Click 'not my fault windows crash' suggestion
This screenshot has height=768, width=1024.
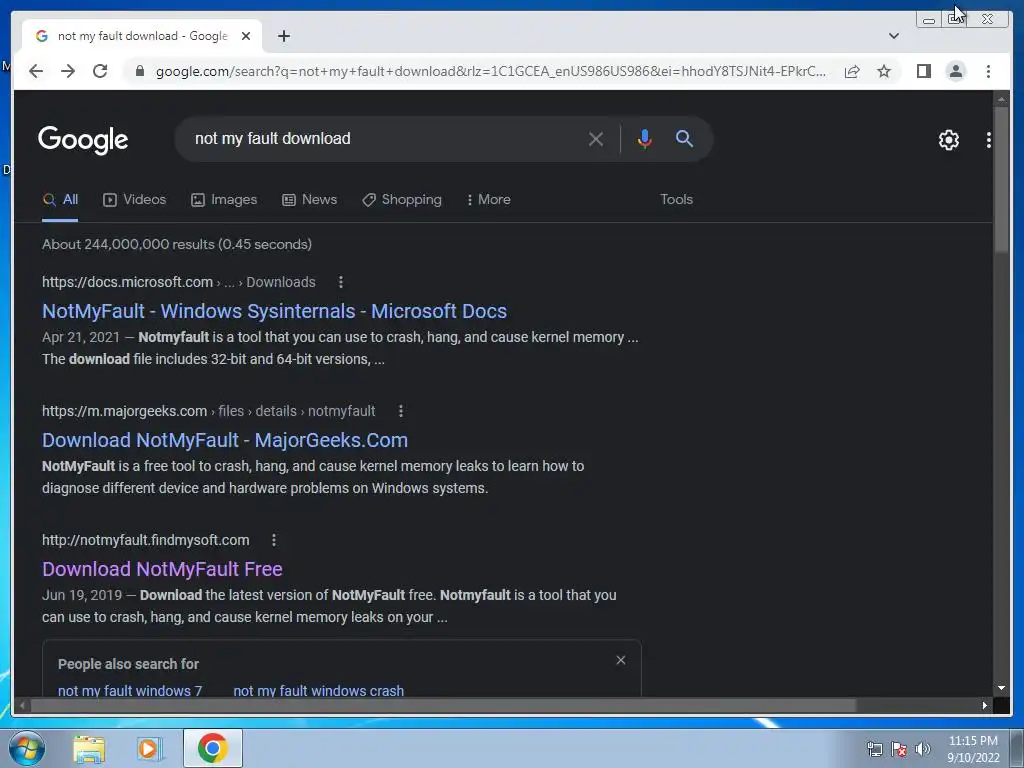(x=319, y=690)
